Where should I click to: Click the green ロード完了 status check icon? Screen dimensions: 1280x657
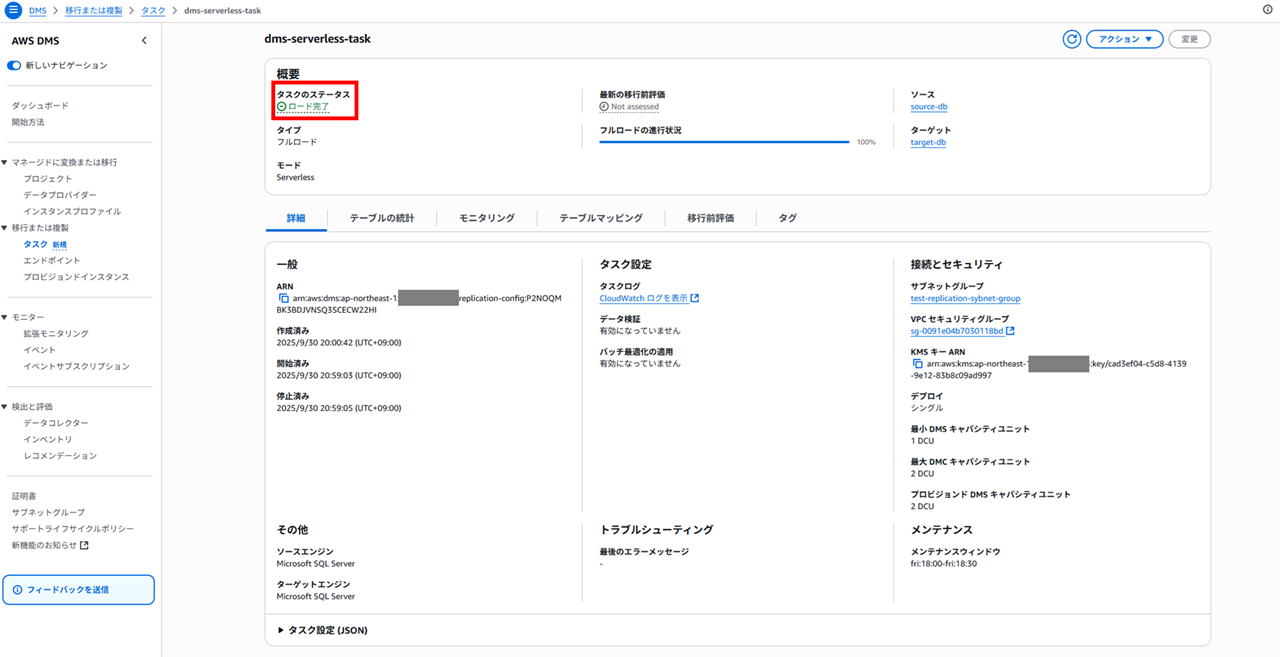coord(282,106)
